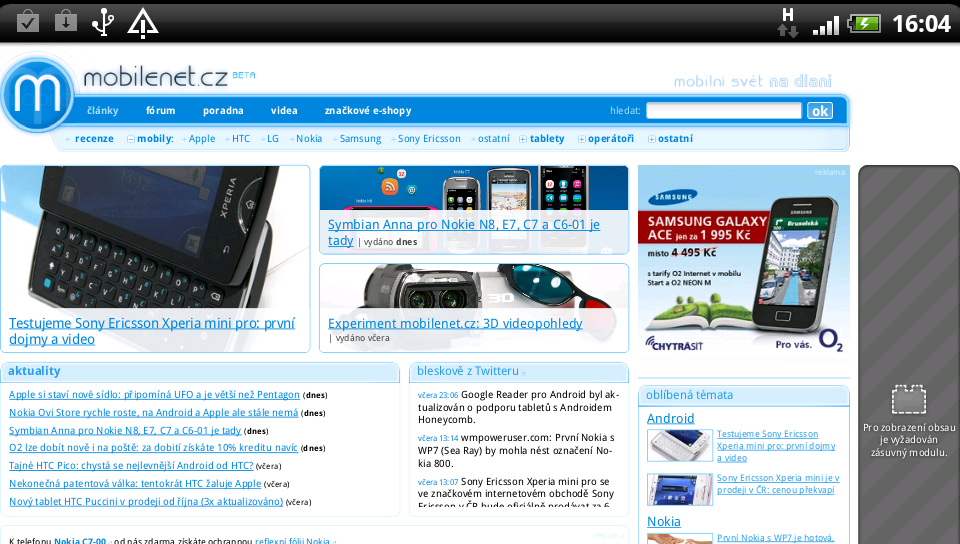Click the mobilenet.cz round logo
Screen dimensions: 960x544
pos(38,95)
